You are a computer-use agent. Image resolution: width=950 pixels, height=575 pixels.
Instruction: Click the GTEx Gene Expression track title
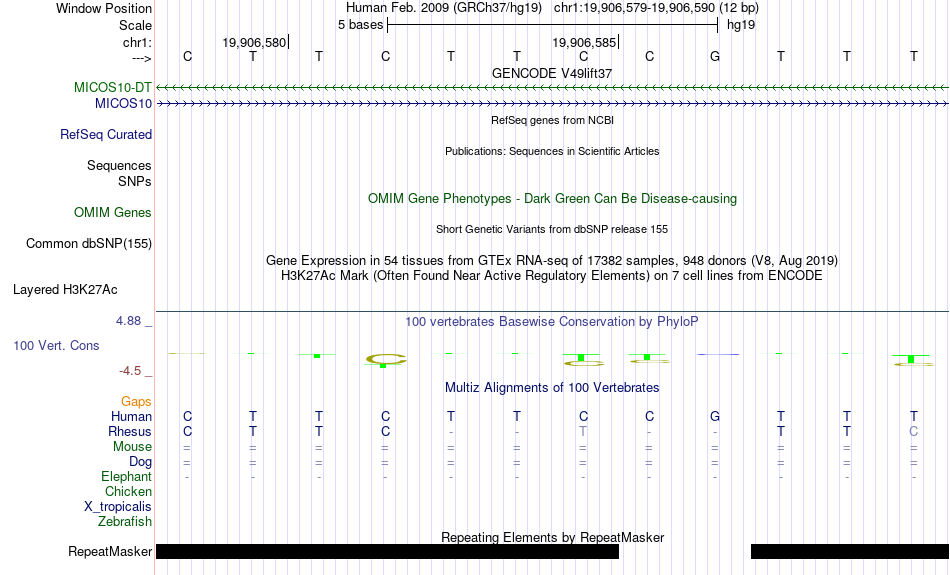click(552, 261)
